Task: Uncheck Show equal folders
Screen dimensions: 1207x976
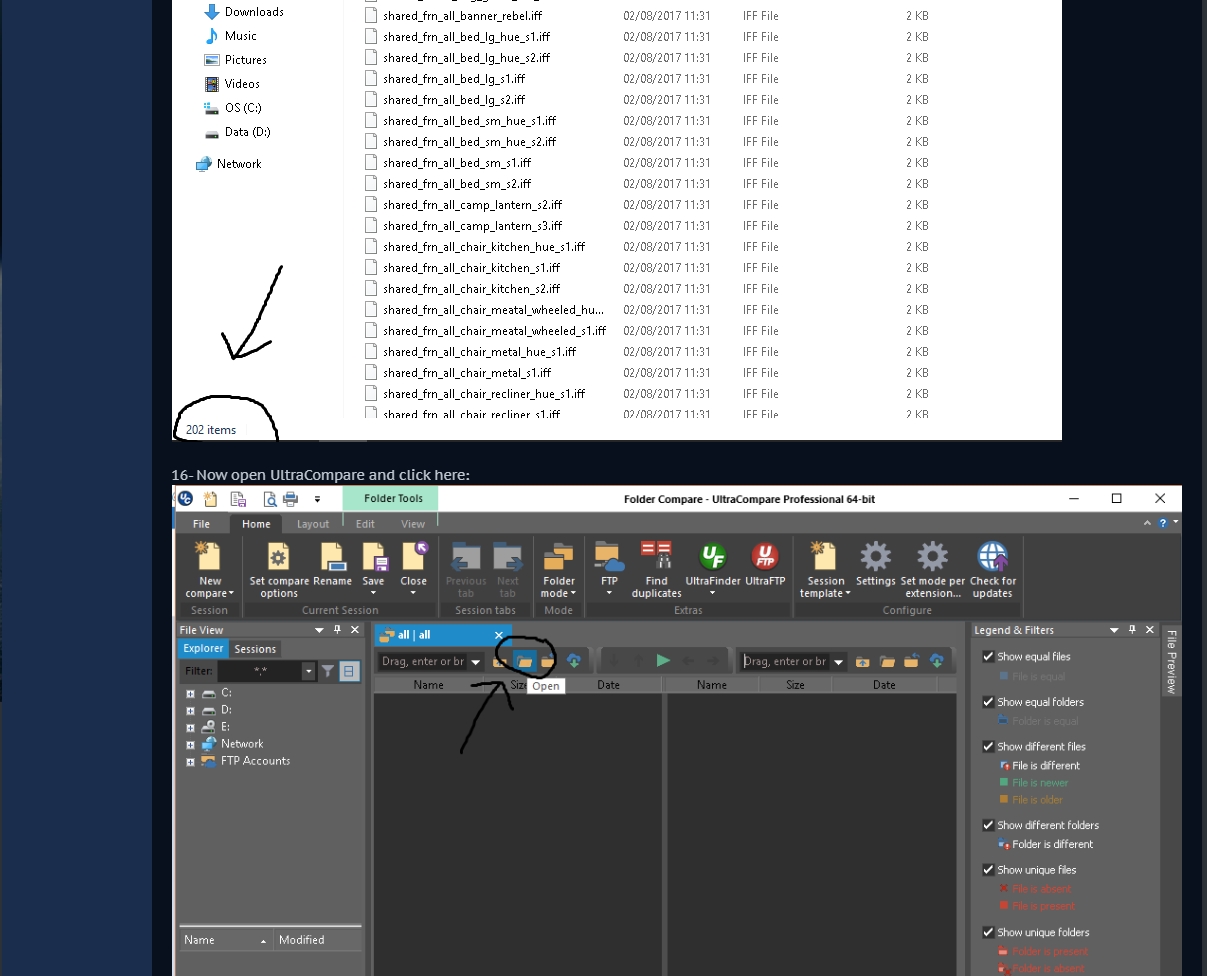Action: tap(988, 702)
